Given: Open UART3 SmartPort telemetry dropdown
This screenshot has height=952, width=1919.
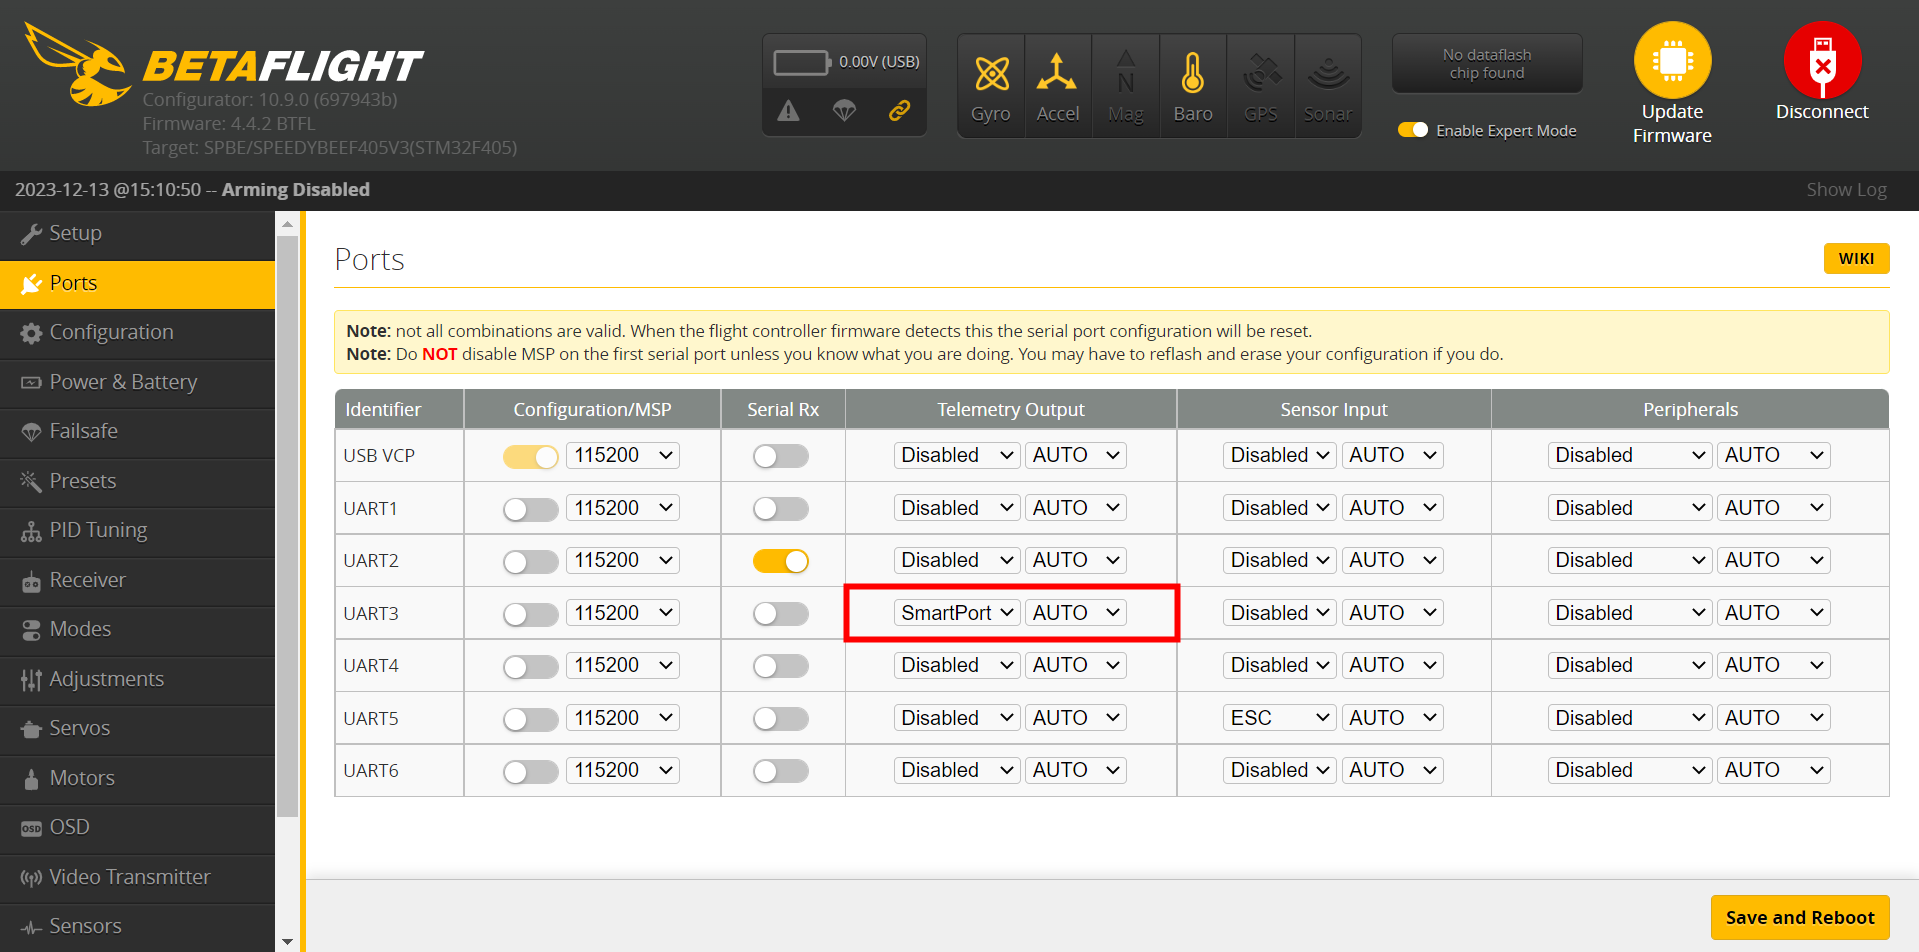Looking at the screenshot, I should pyautogui.click(x=957, y=613).
